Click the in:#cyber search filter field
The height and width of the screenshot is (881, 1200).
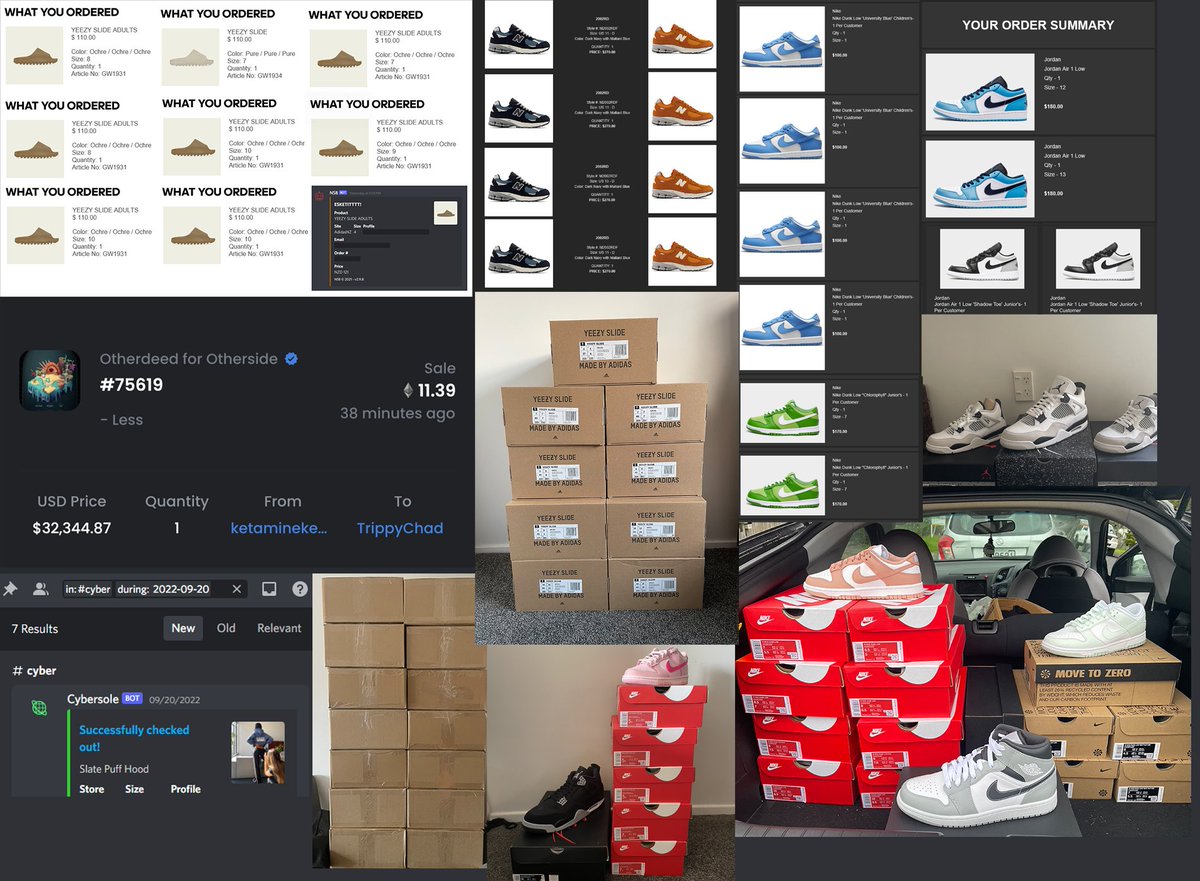88,589
